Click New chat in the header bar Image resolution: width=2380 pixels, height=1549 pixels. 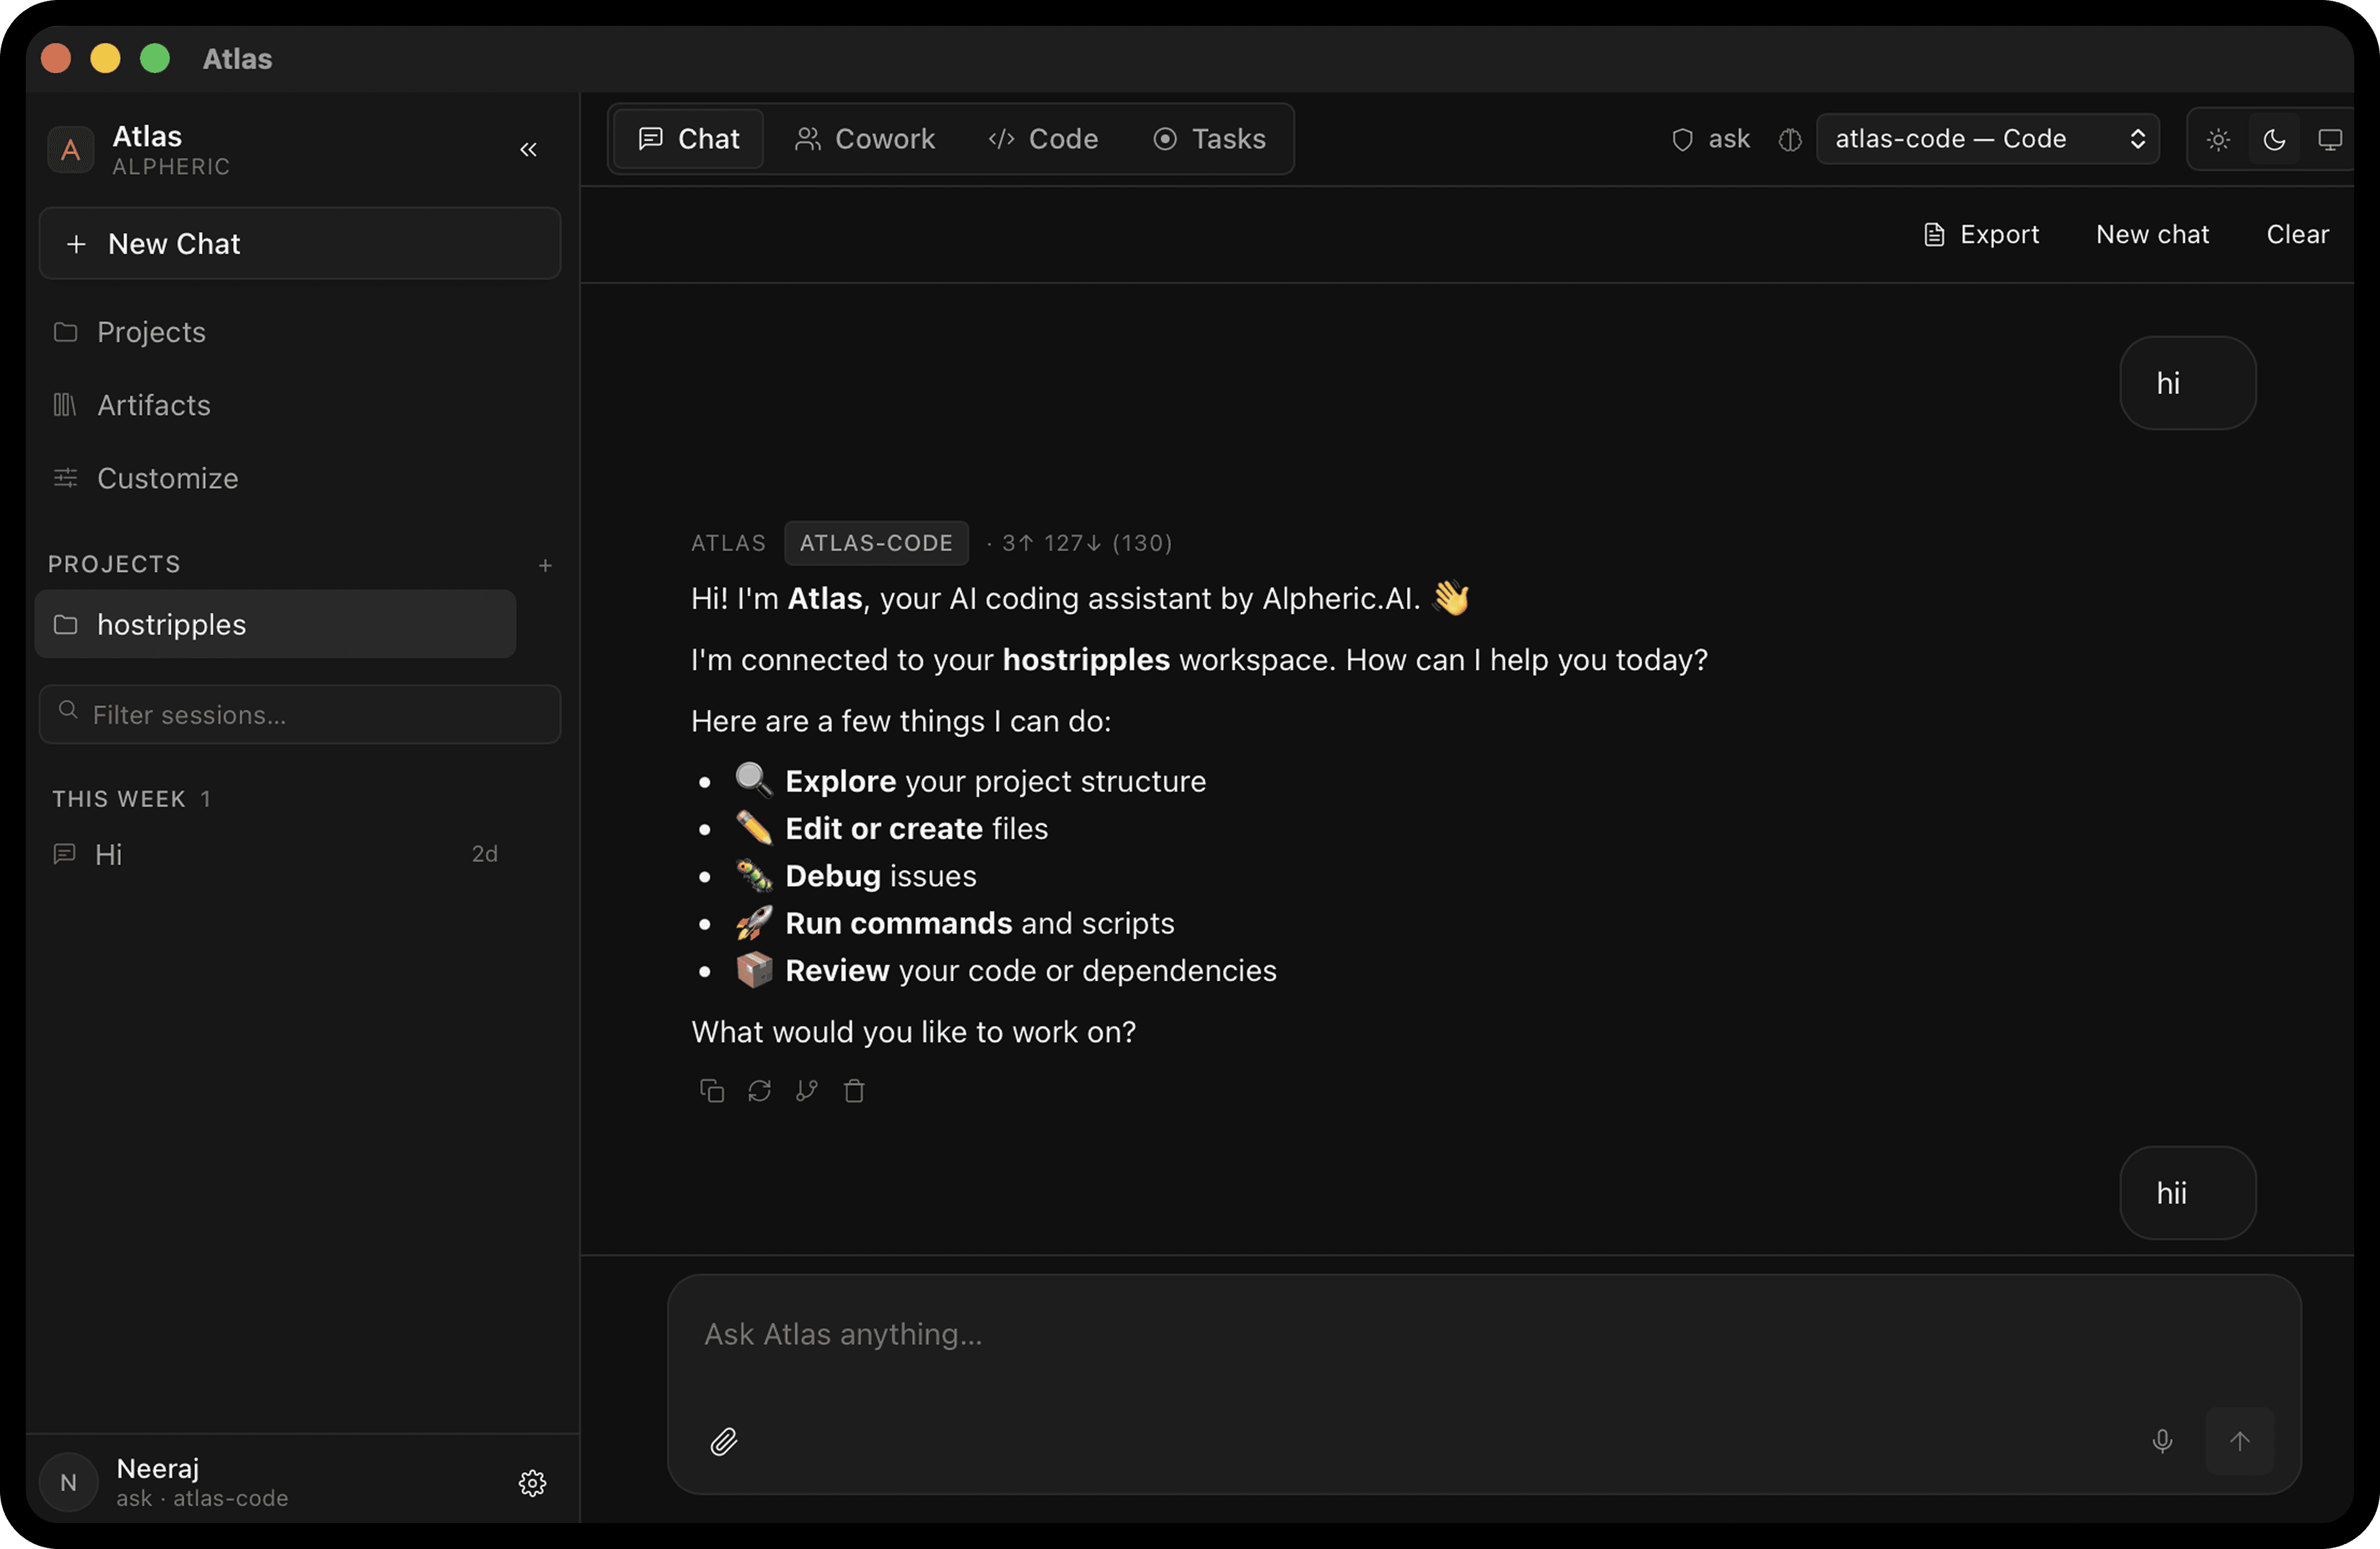(2152, 235)
